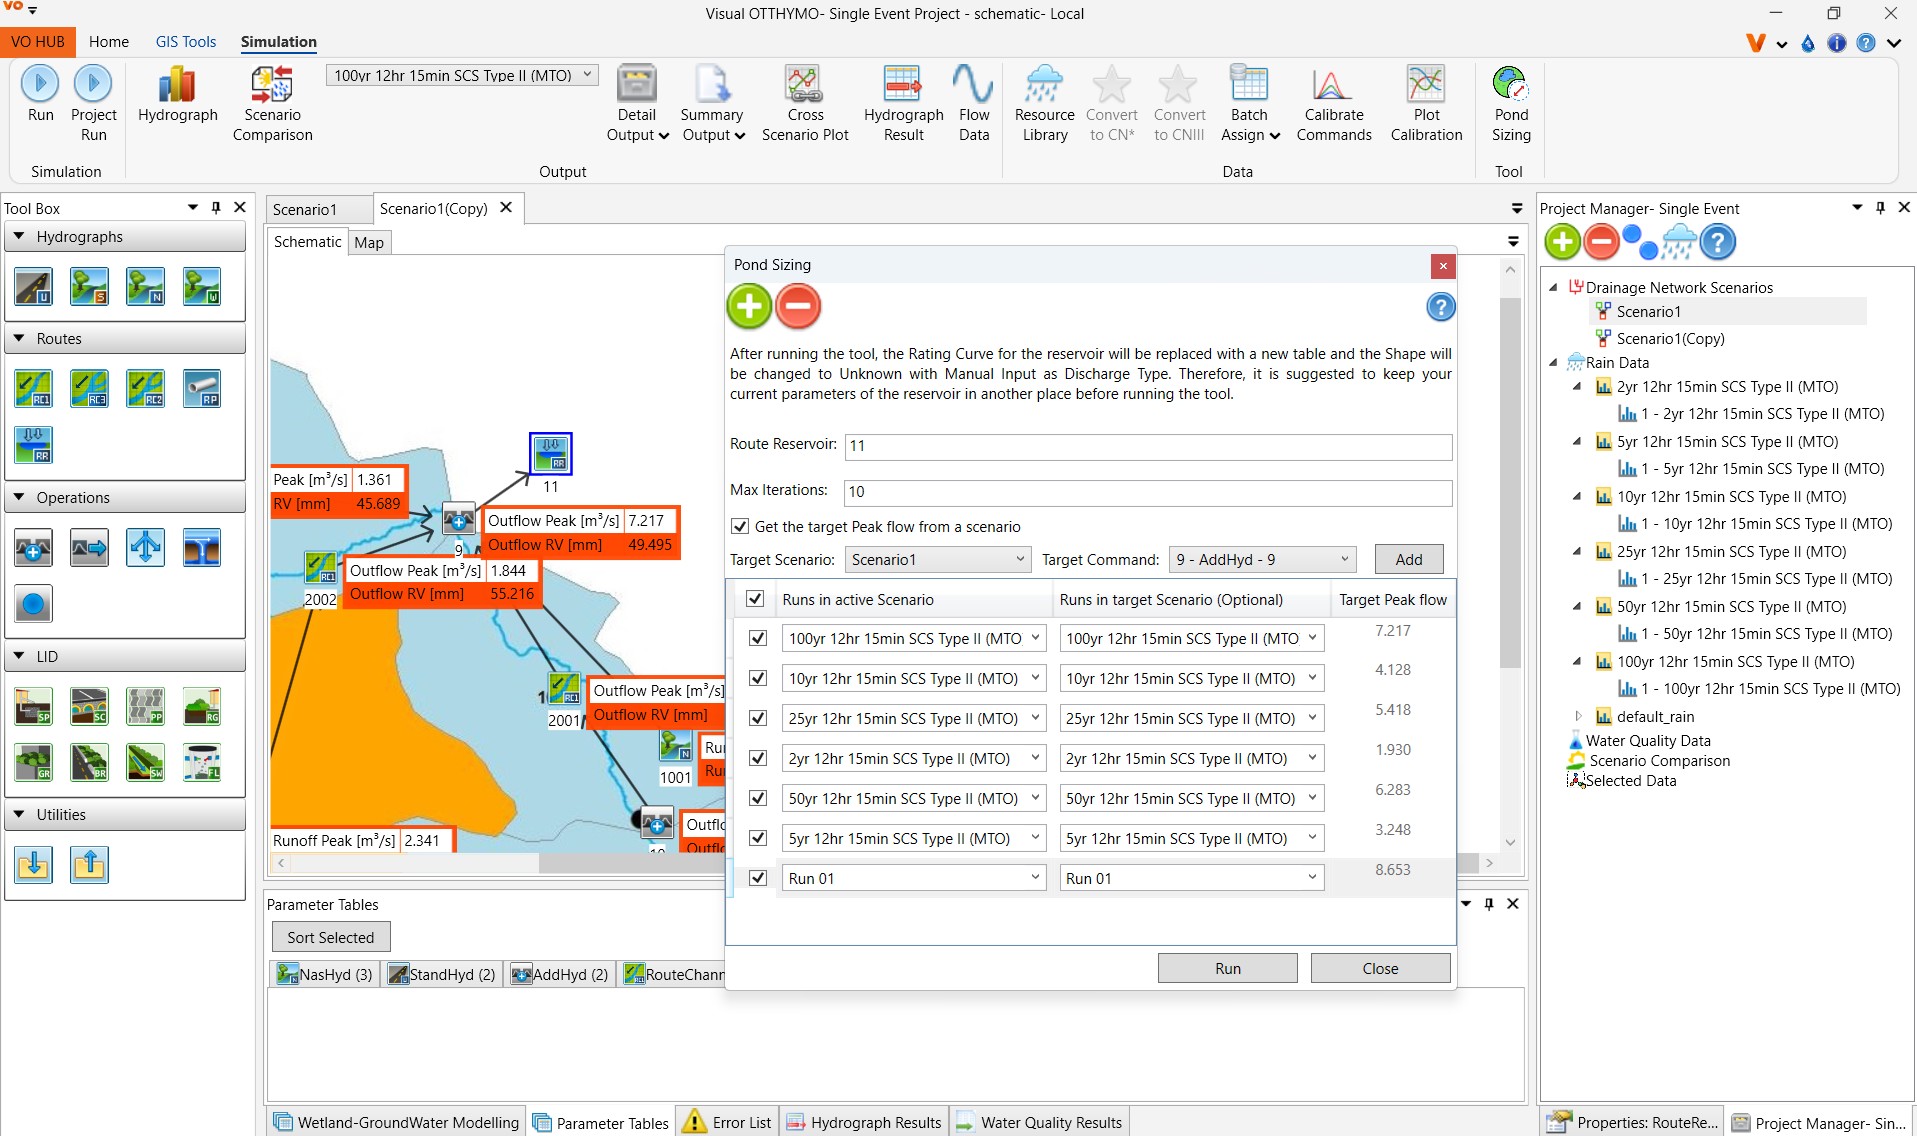Open Summary Output dropdown
The height and width of the screenshot is (1136, 1917).
tap(713, 104)
